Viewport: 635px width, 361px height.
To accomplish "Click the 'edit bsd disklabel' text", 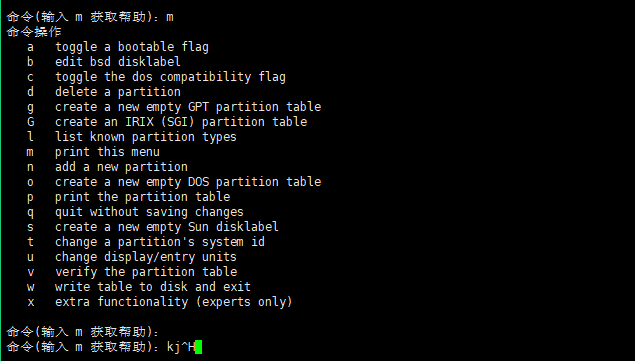I will (118, 62).
